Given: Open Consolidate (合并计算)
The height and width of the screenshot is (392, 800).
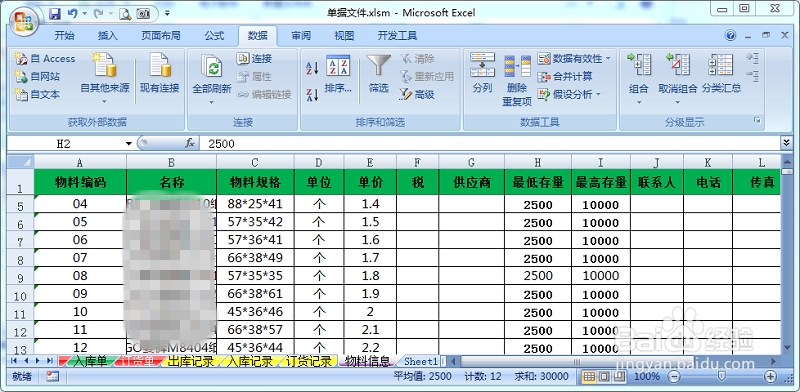Looking at the screenshot, I should click(x=565, y=77).
